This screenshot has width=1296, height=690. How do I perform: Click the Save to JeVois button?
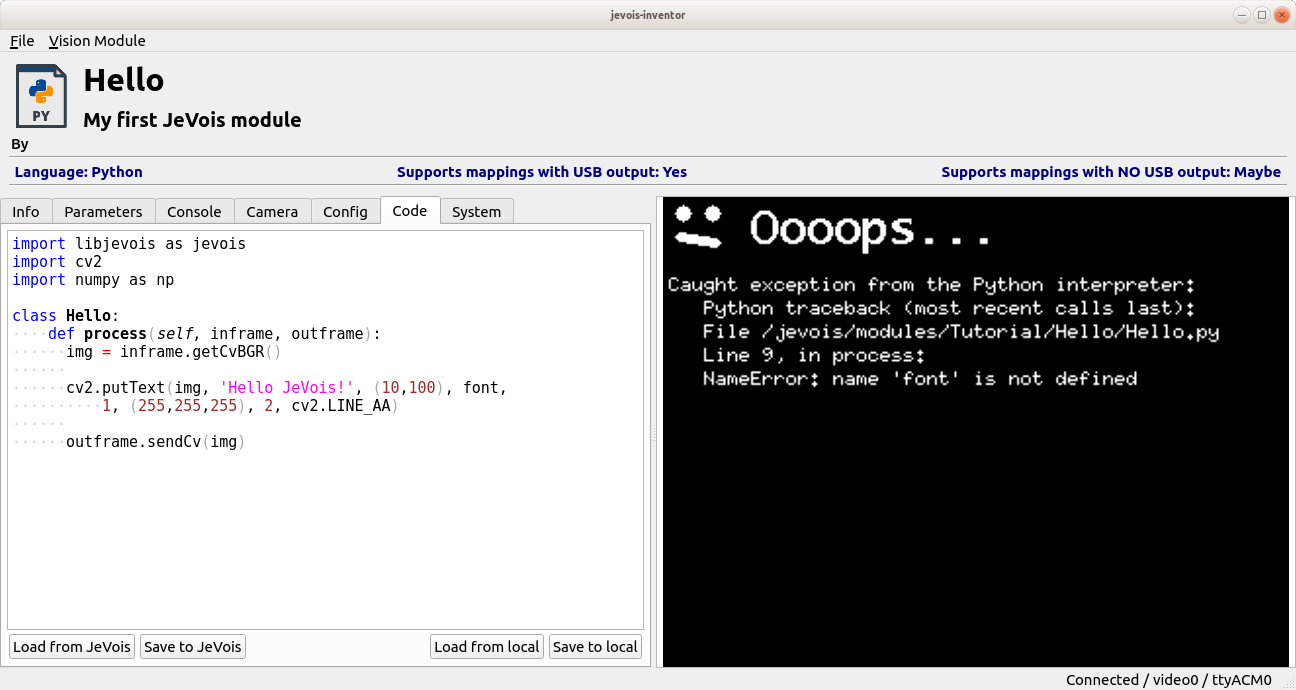(x=193, y=646)
